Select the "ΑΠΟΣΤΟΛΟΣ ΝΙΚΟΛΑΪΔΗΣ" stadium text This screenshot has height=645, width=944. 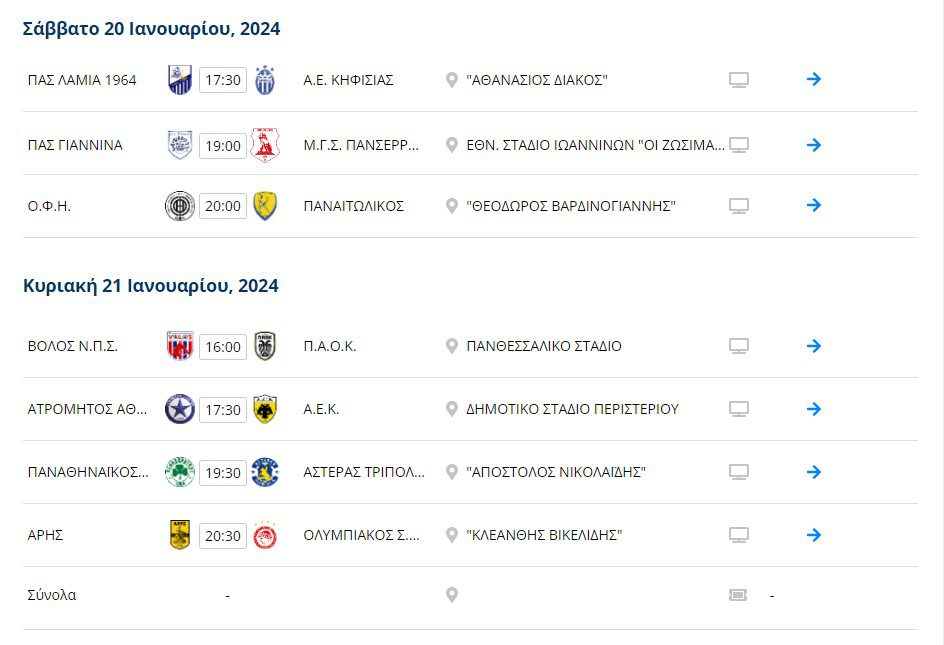point(556,472)
